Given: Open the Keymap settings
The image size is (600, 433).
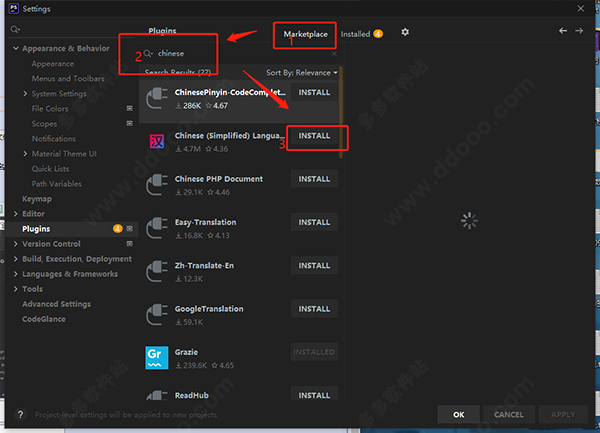Looking at the screenshot, I should [37, 199].
